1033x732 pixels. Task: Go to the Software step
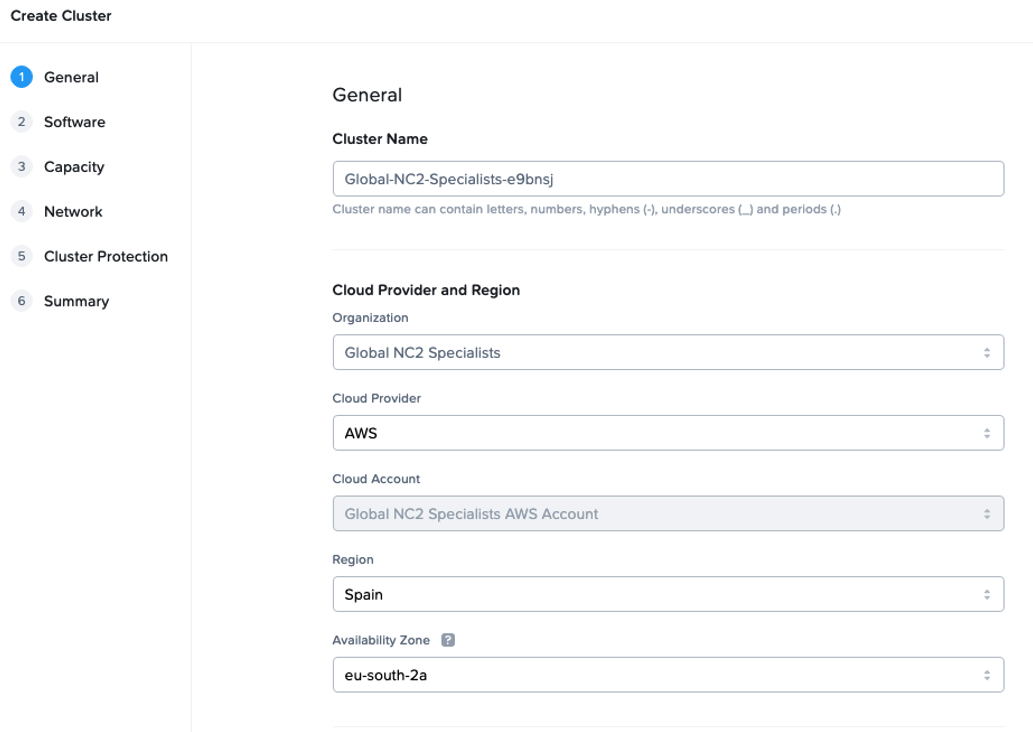(74, 122)
